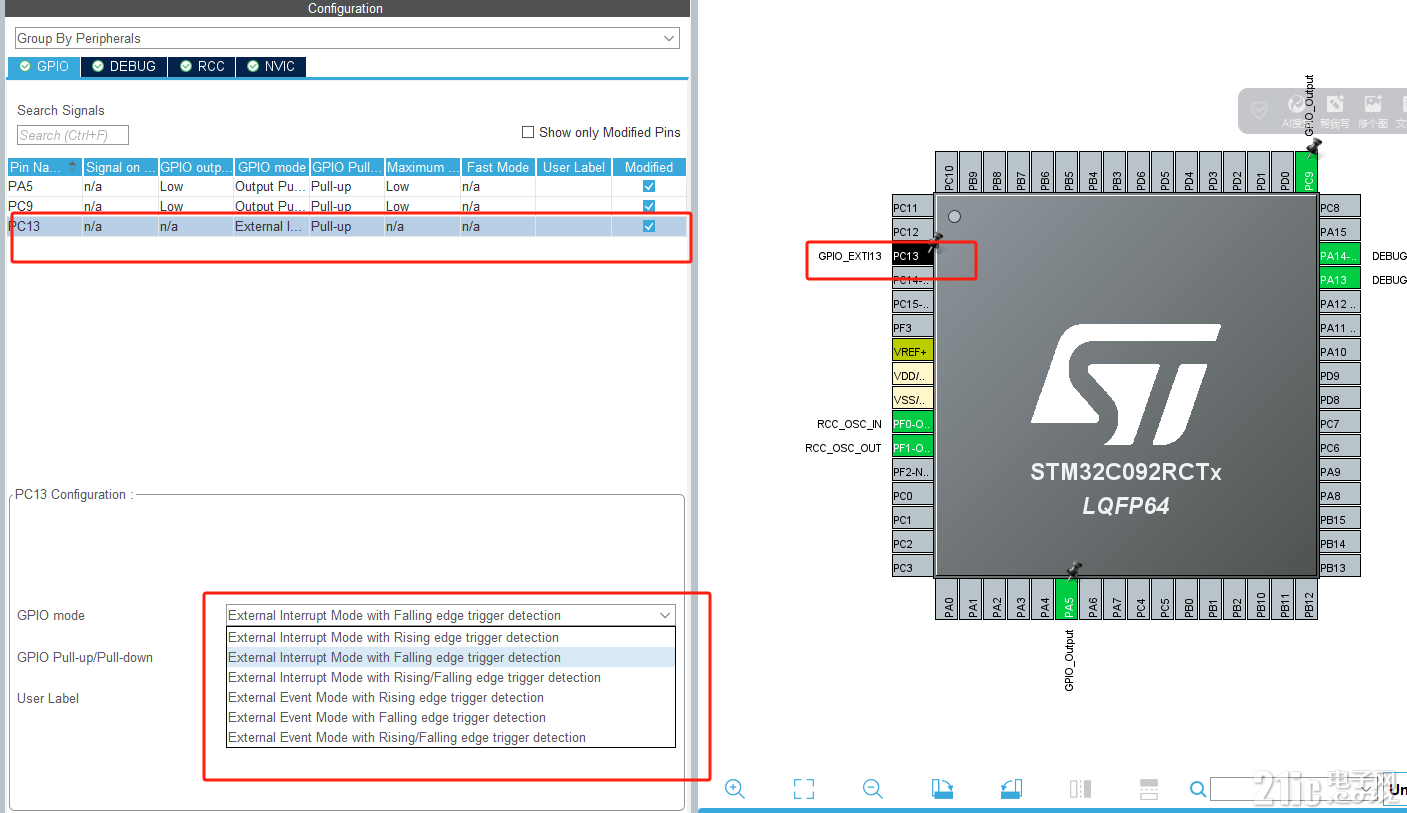Image resolution: width=1407 pixels, height=813 pixels.
Task: Select the PC13 row in pin table
Action: coord(347,226)
